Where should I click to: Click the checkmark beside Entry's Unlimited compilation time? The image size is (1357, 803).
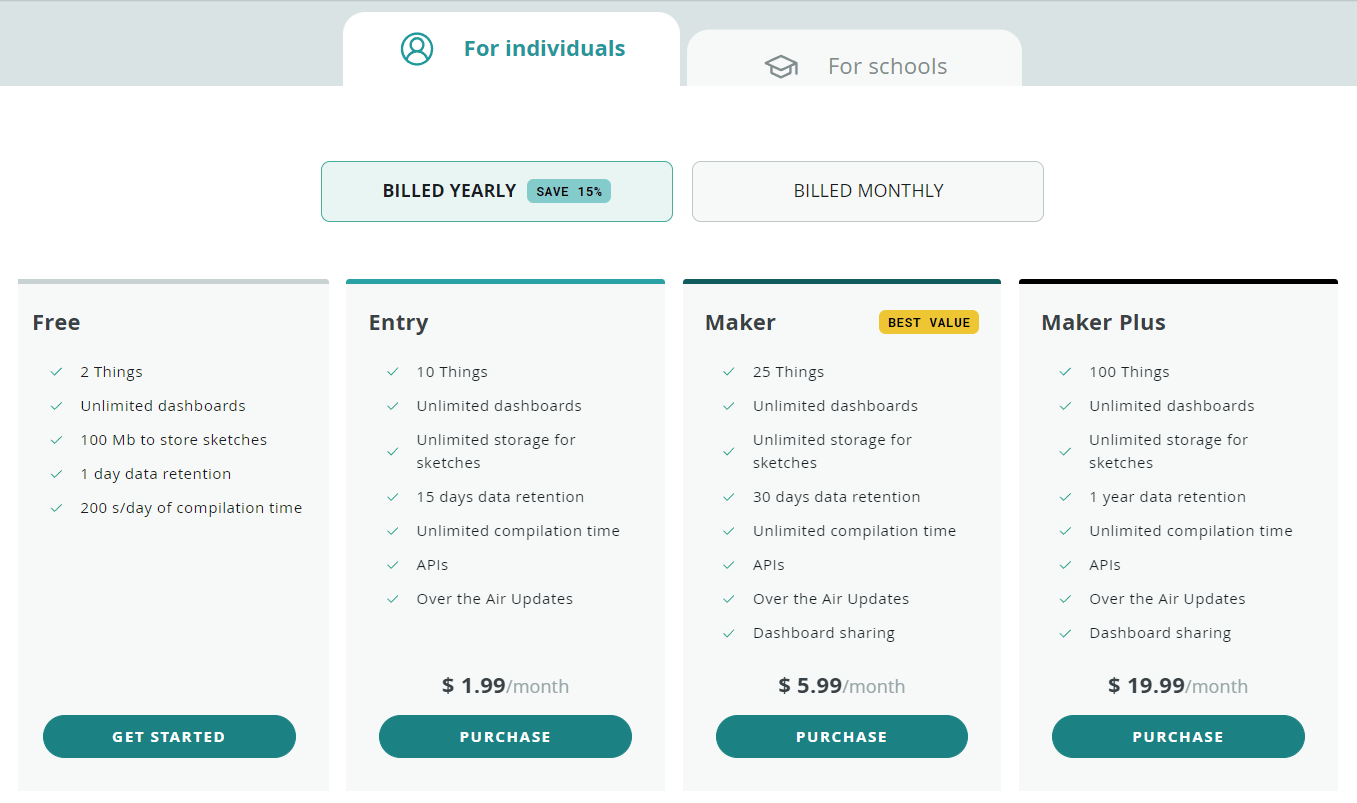click(x=393, y=531)
